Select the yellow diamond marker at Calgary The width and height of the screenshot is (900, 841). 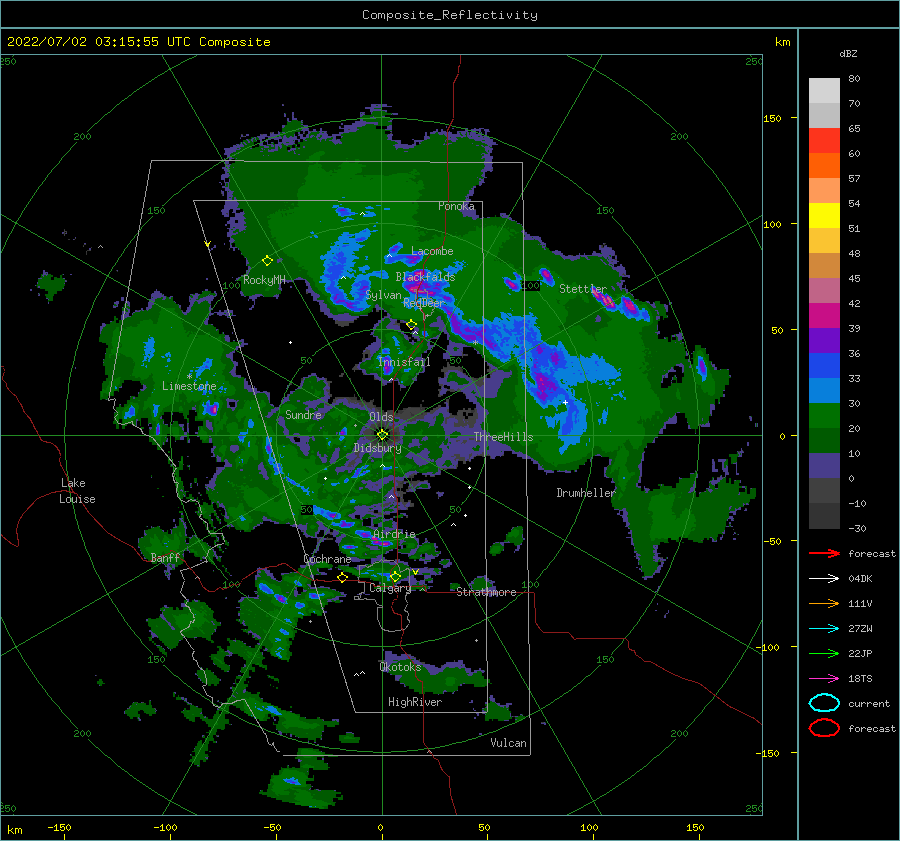[x=395, y=576]
